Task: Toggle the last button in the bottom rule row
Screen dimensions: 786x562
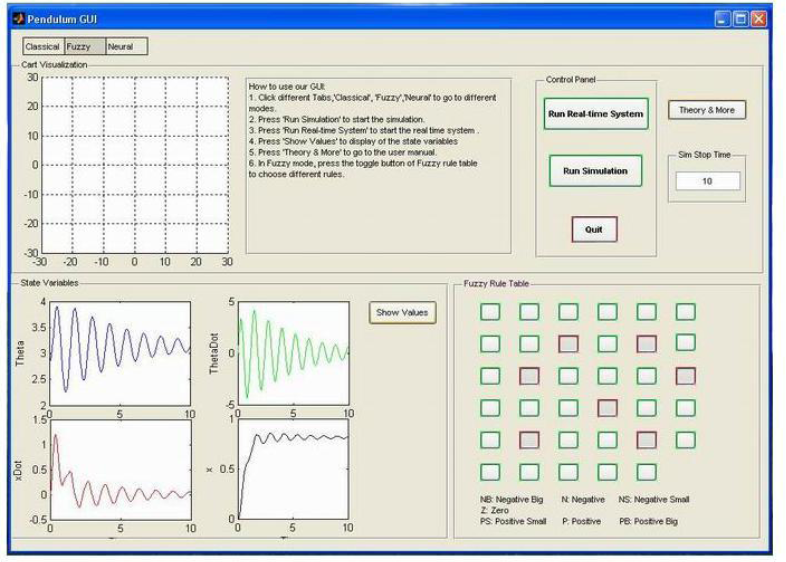Action: coord(646,472)
